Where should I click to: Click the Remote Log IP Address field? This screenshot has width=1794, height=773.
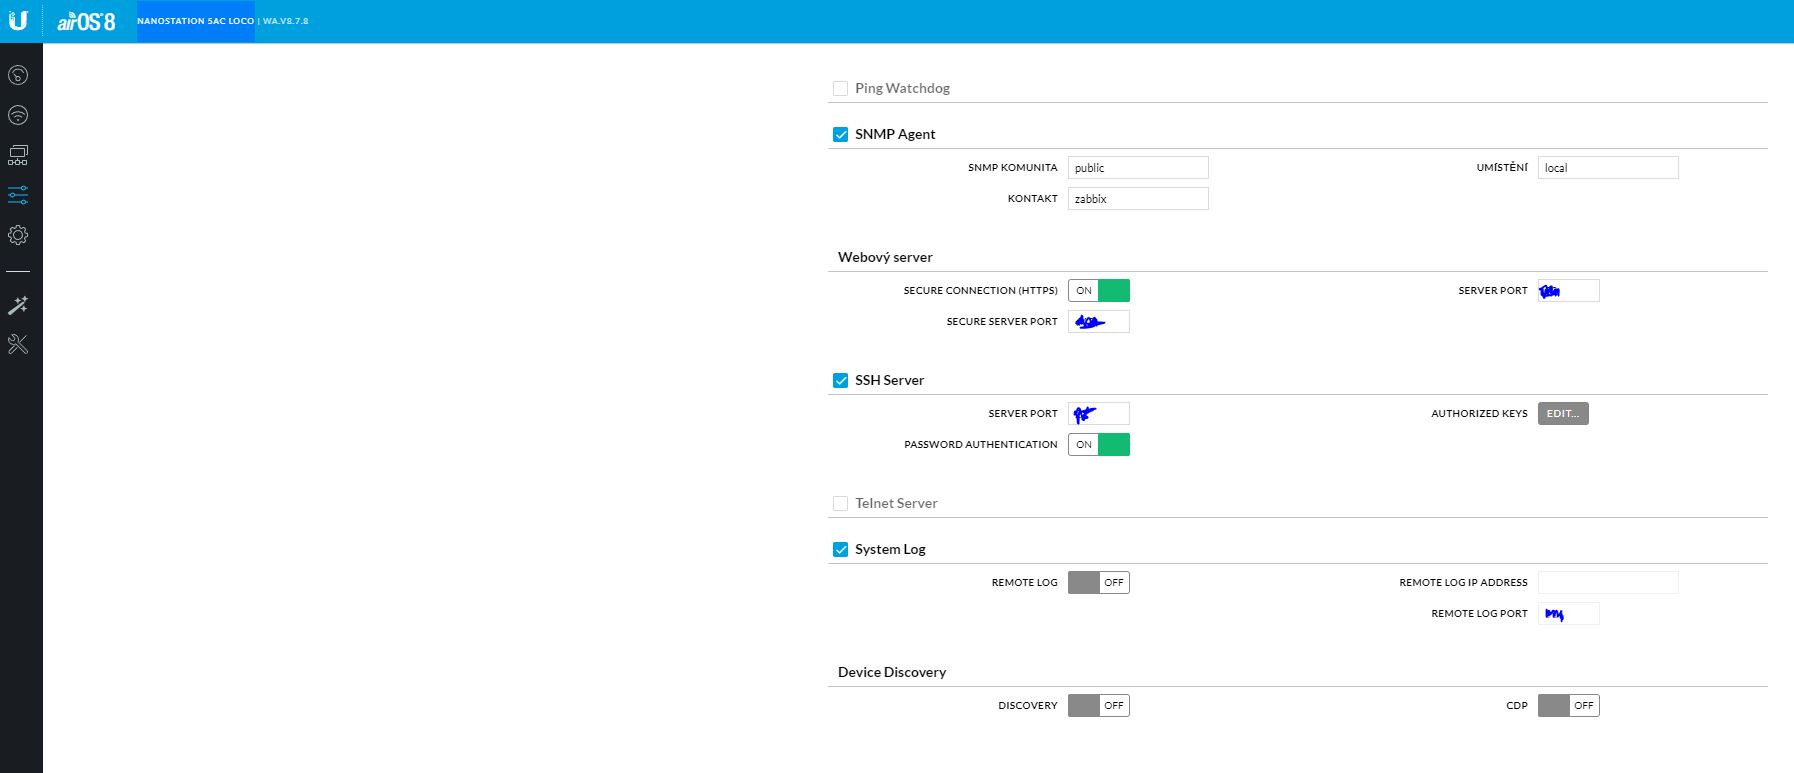(1608, 583)
